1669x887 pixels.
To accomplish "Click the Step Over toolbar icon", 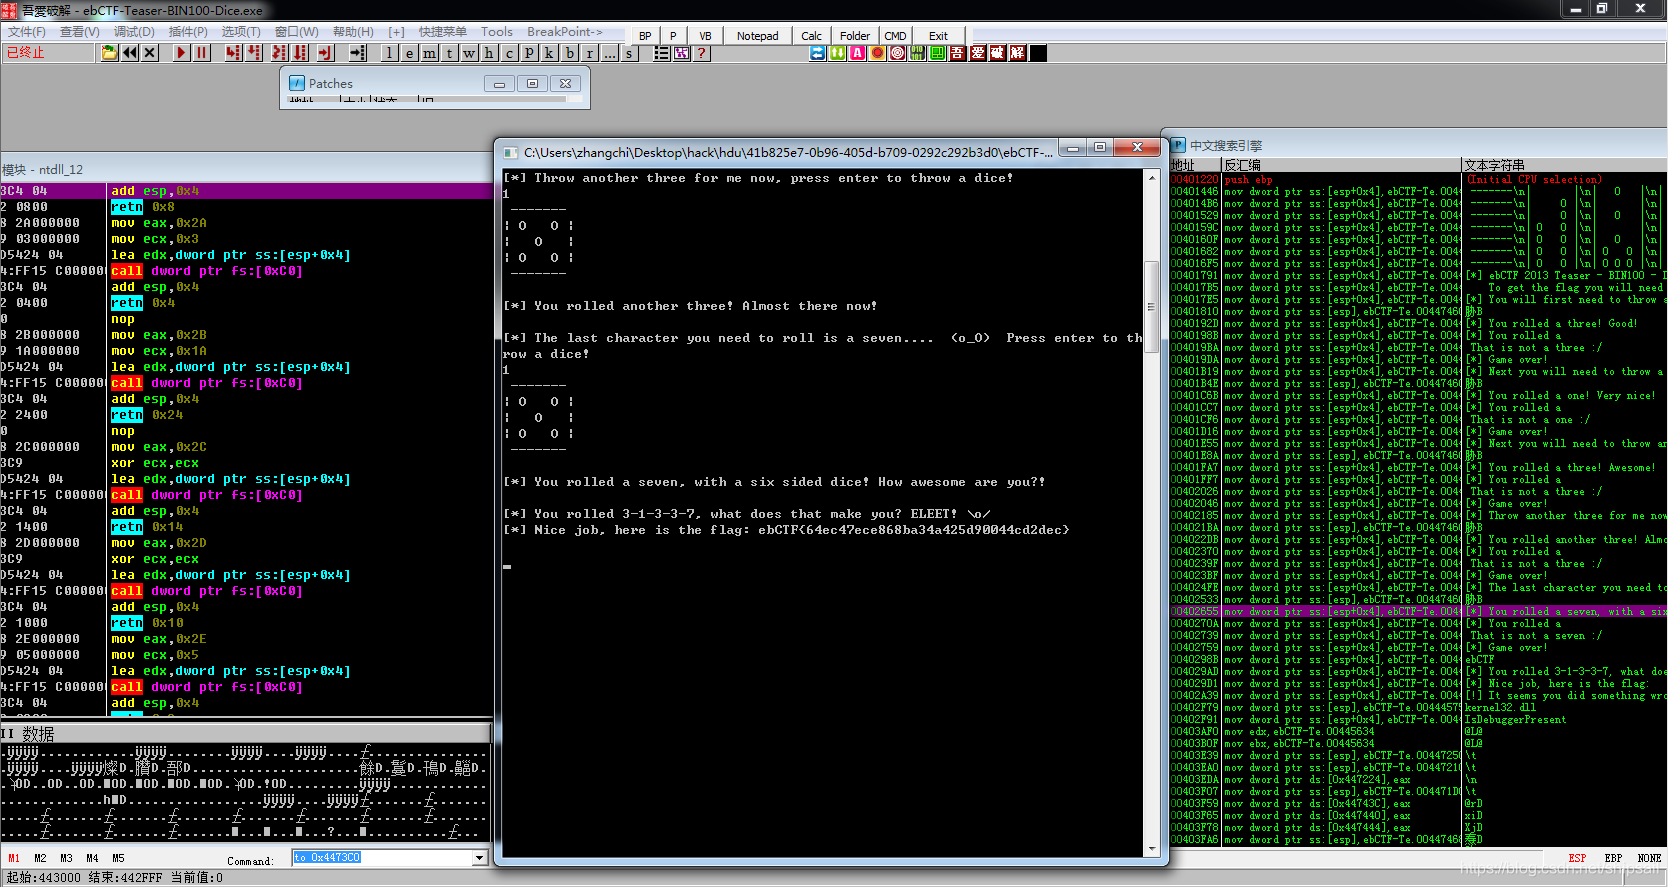I will coord(254,53).
